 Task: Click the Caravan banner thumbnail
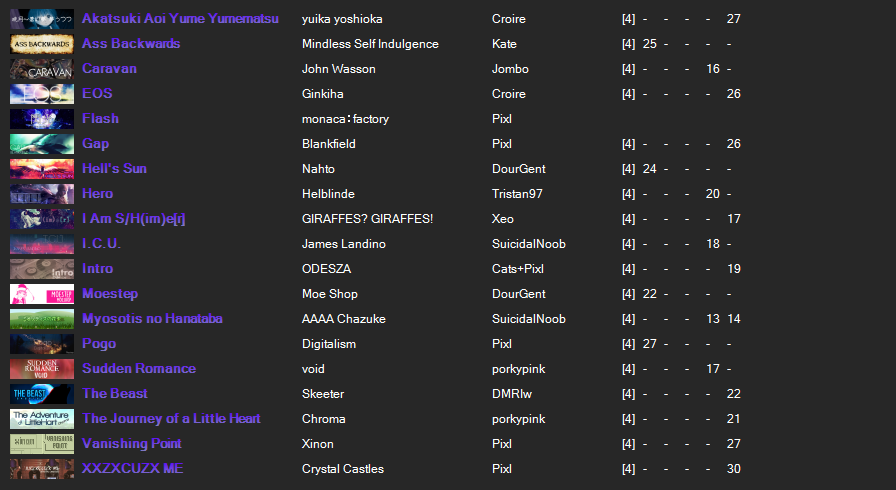[x=41, y=69]
